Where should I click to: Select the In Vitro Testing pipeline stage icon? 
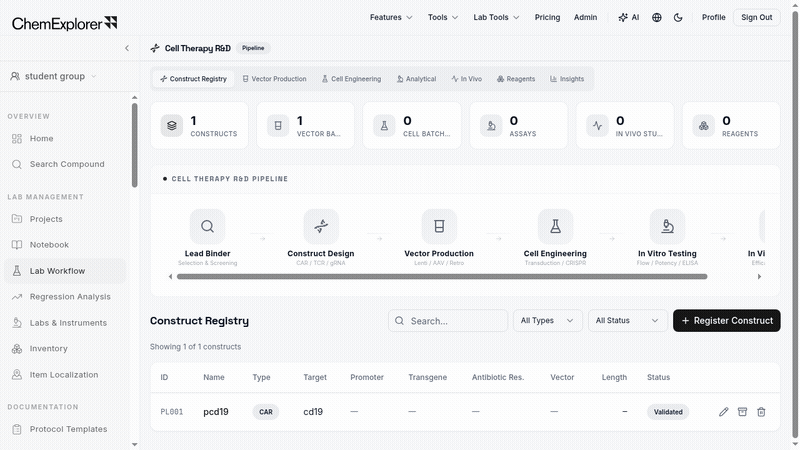coord(667,226)
